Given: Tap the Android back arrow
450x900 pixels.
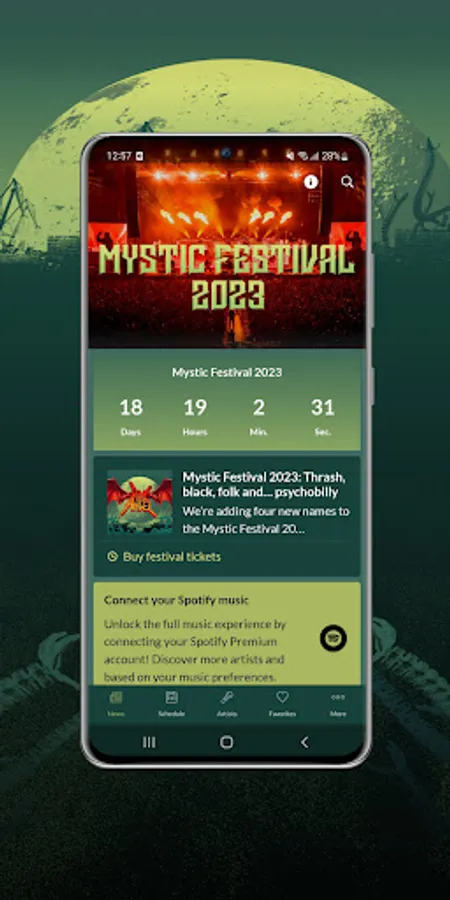Looking at the screenshot, I should click(x=305, y=742).
